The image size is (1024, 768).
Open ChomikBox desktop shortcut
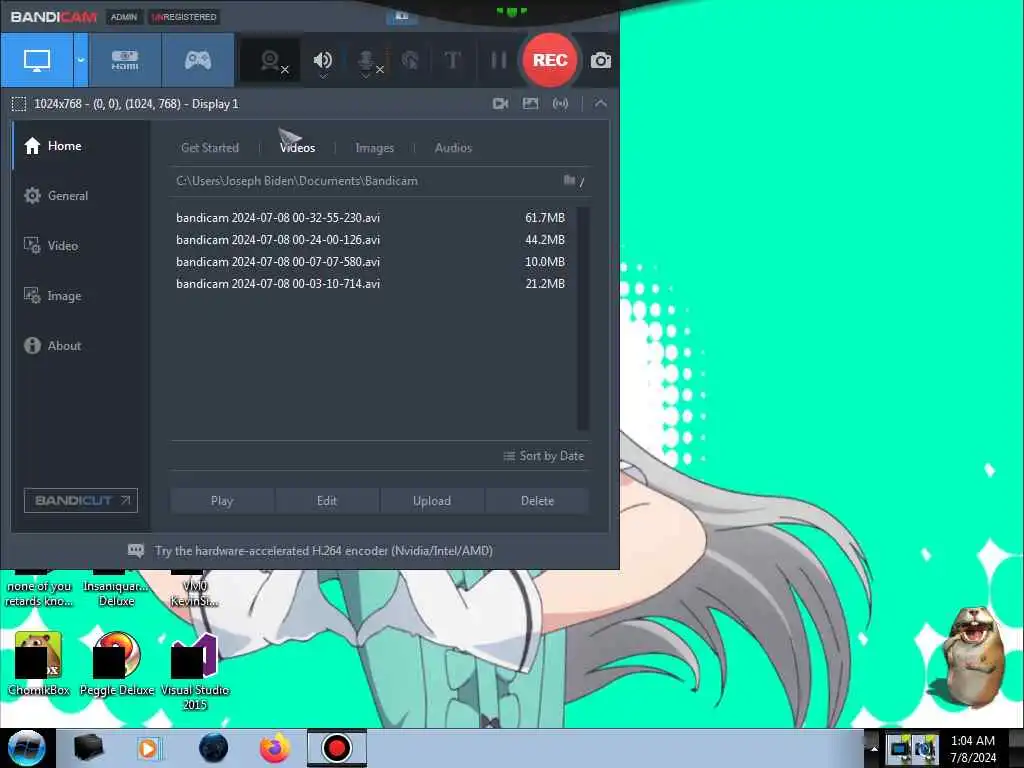click(x=39, y=664)
